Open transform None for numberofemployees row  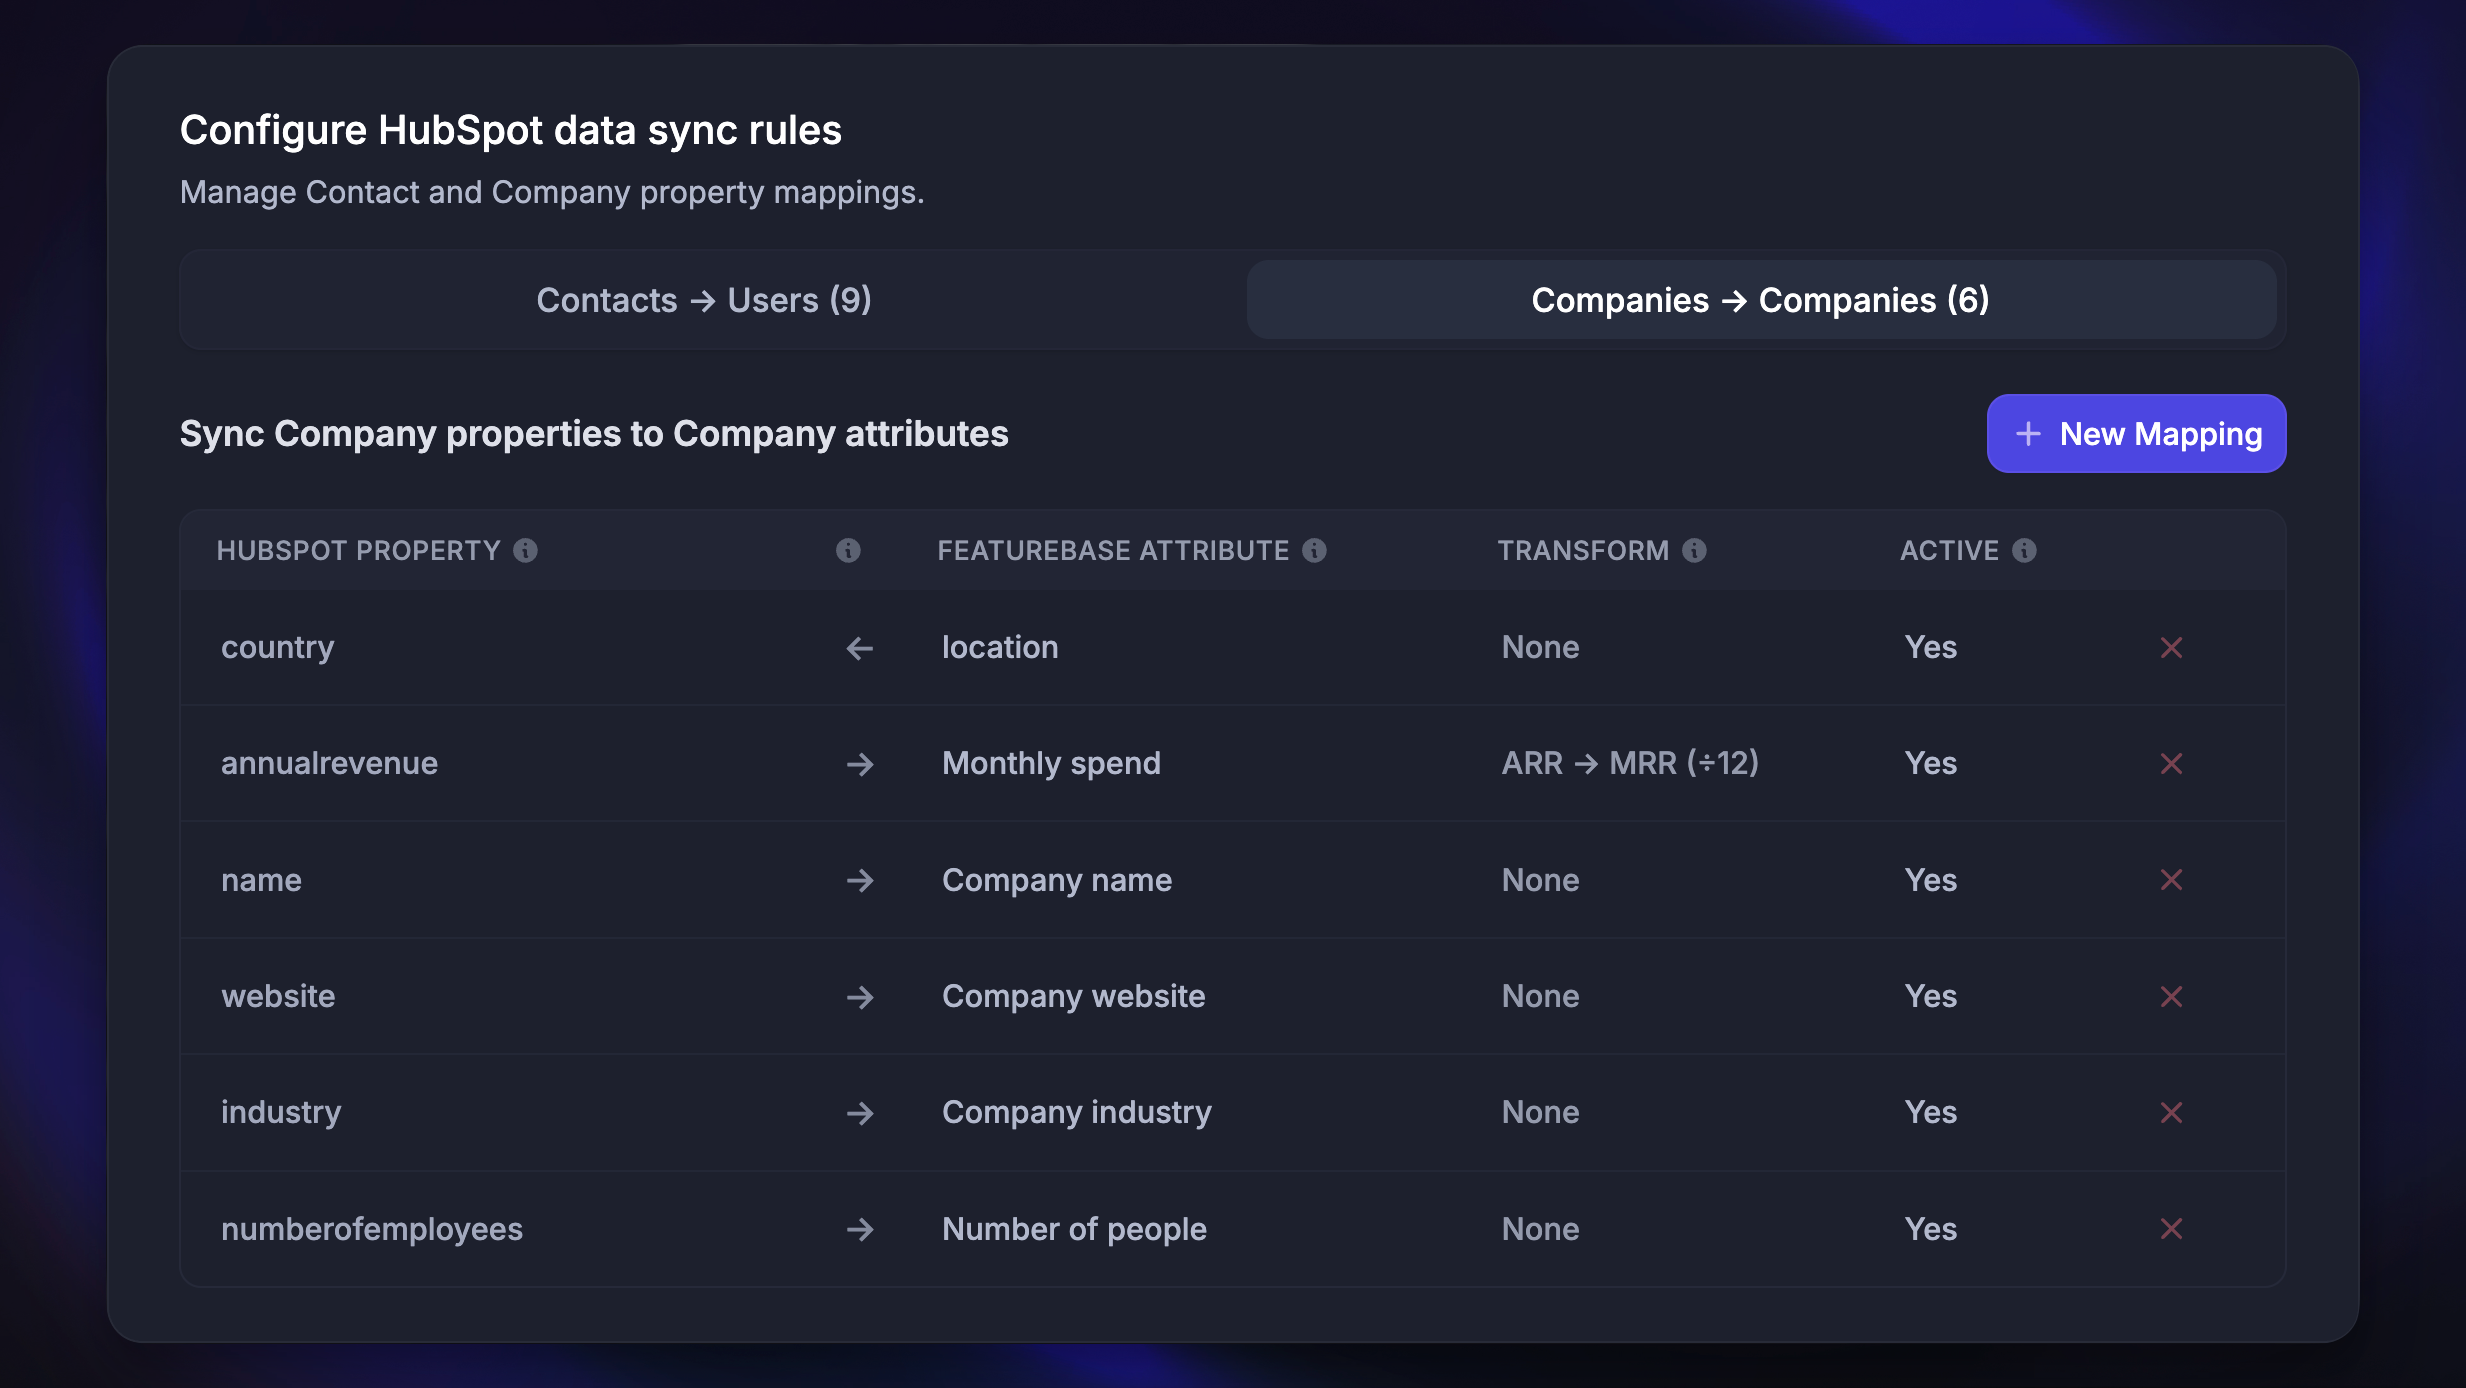point(1540,1229)
